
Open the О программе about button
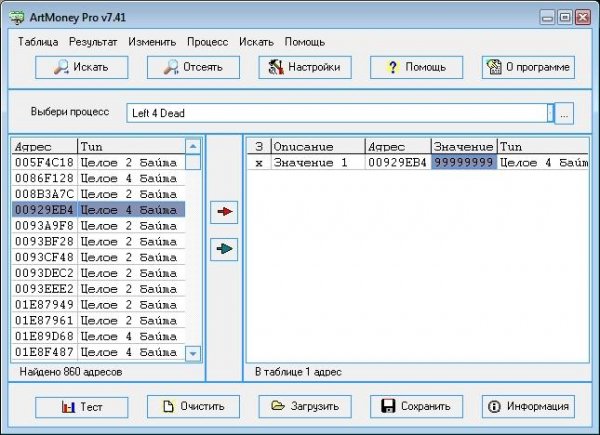click(528, 67)
